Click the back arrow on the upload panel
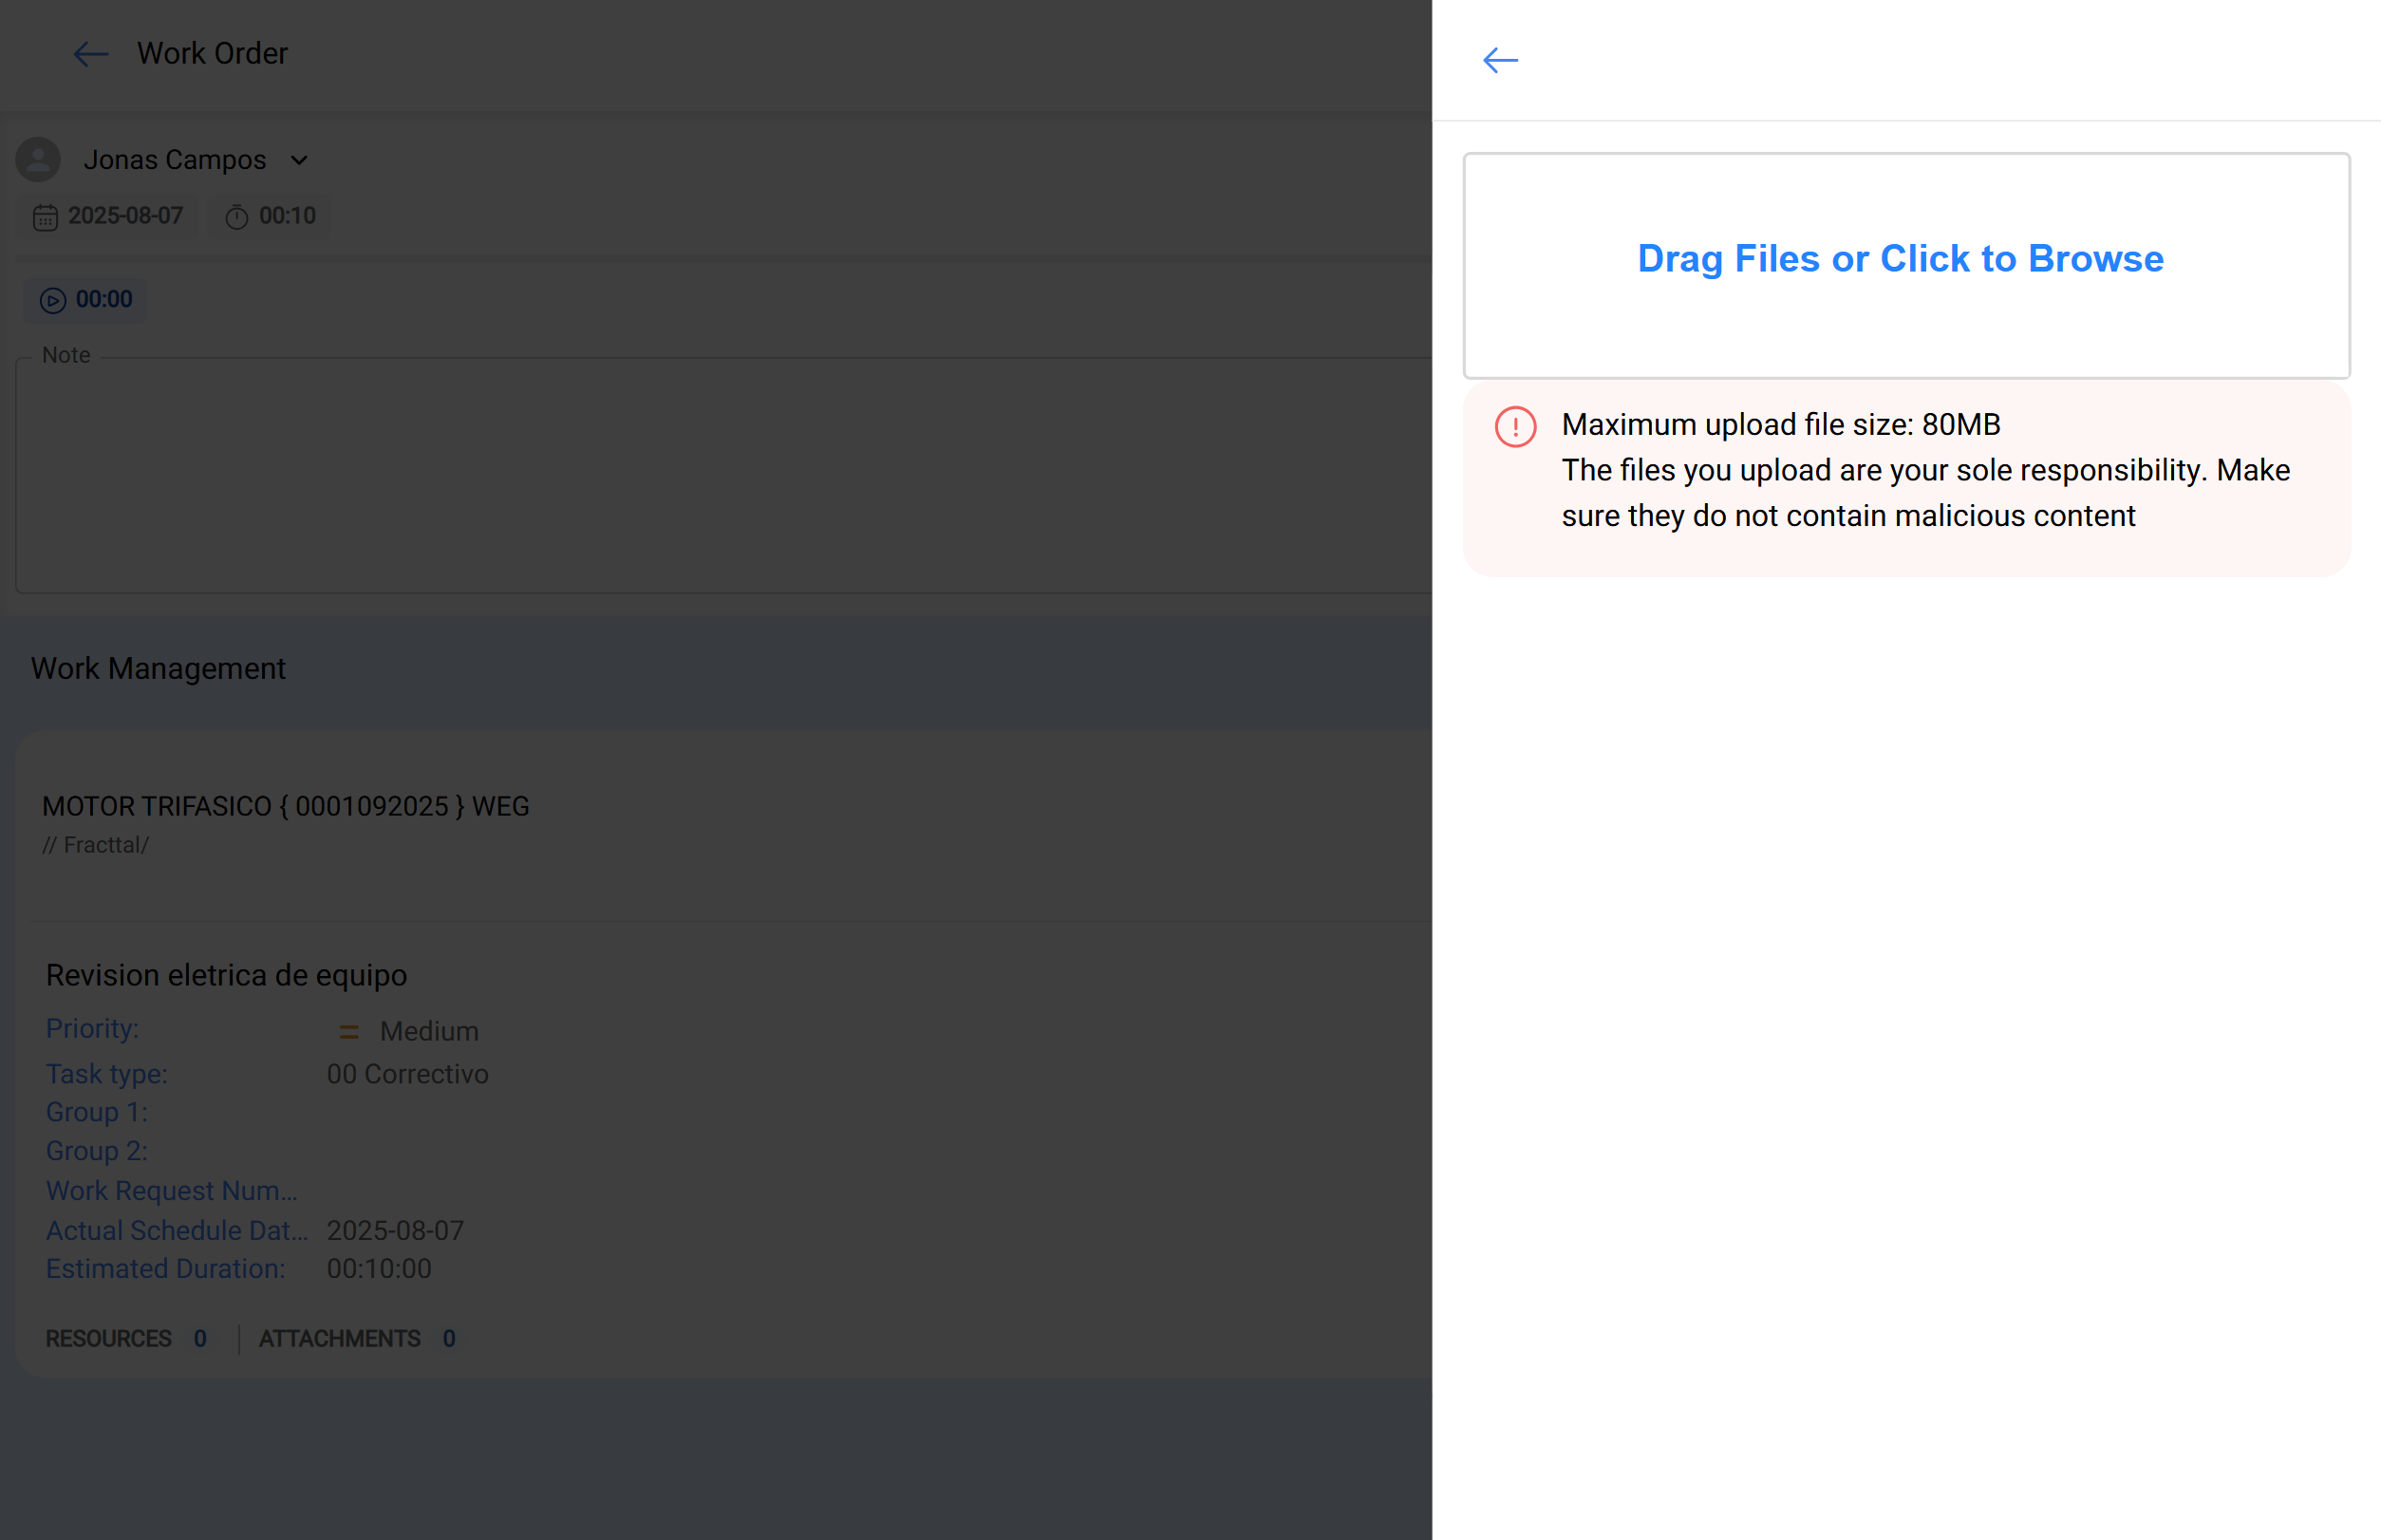The height and width of the screenshot is (1540, 2381). click(1499, 60)
